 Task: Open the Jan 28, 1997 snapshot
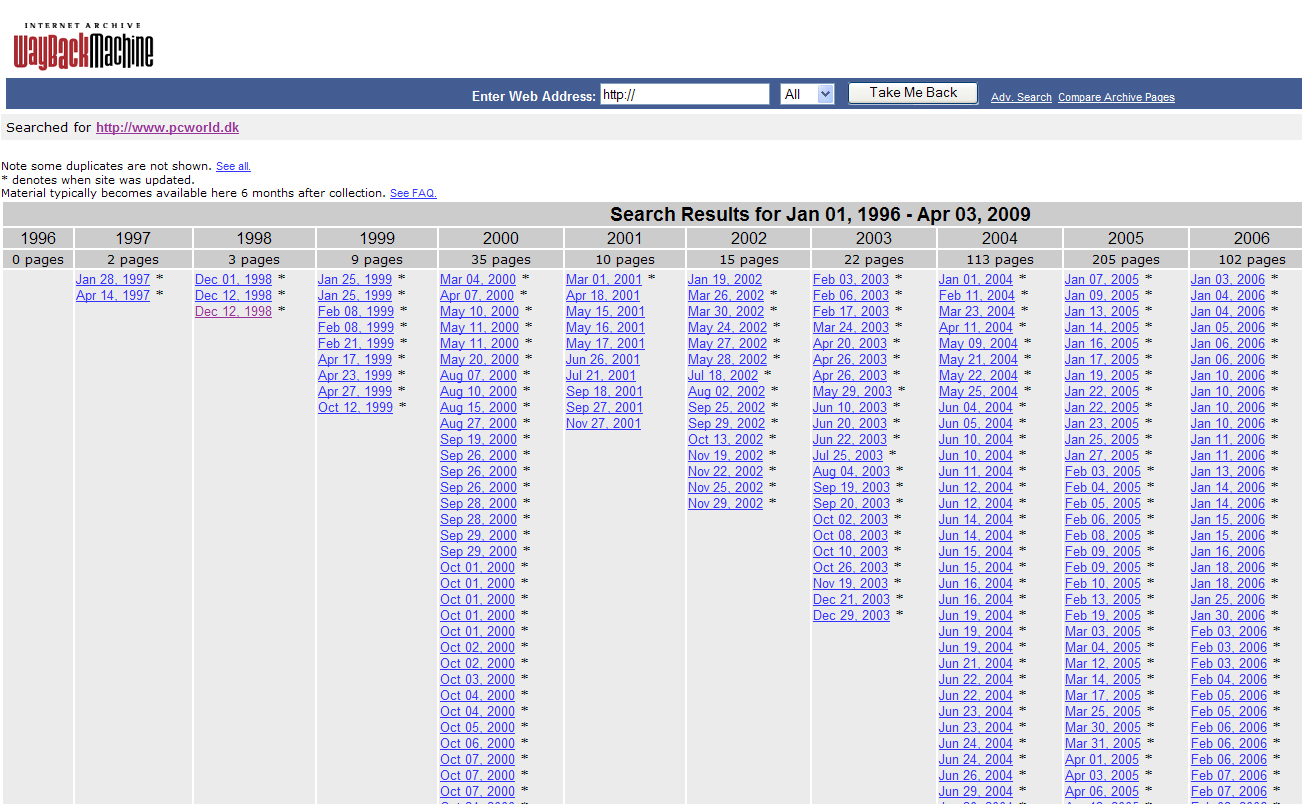(113, 279)
